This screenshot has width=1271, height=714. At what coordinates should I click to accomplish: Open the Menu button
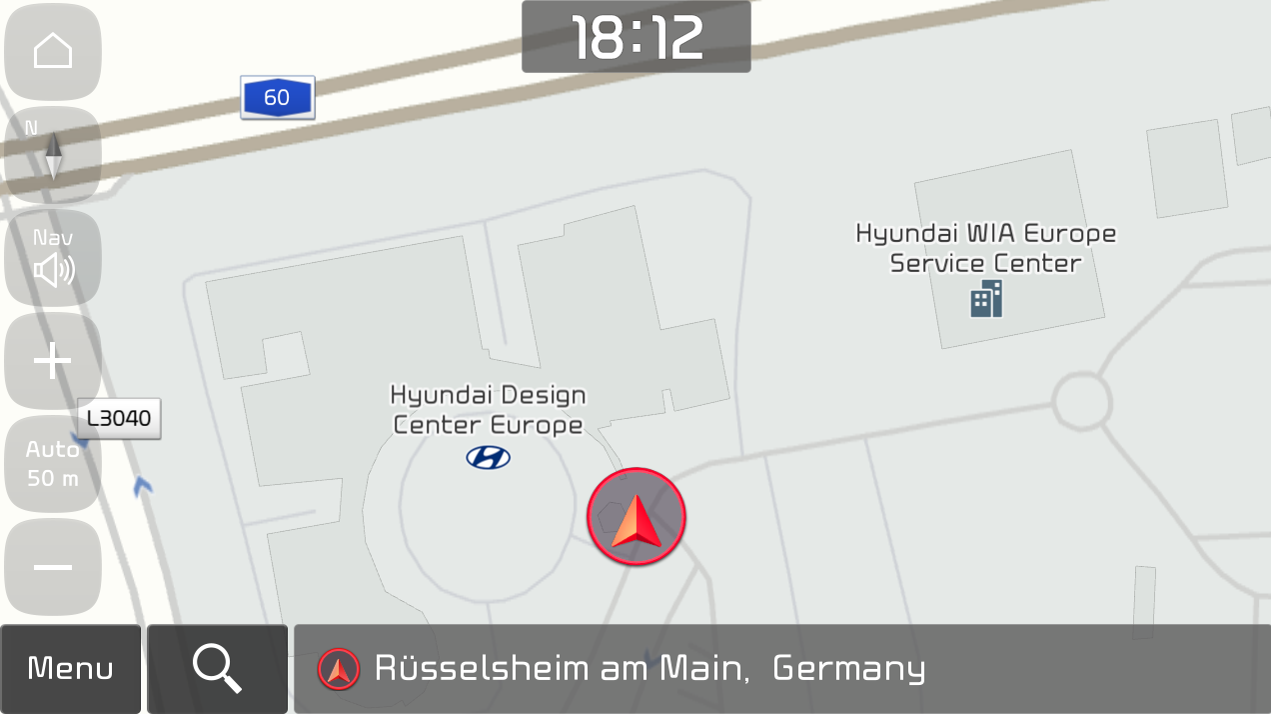(71, 669)
